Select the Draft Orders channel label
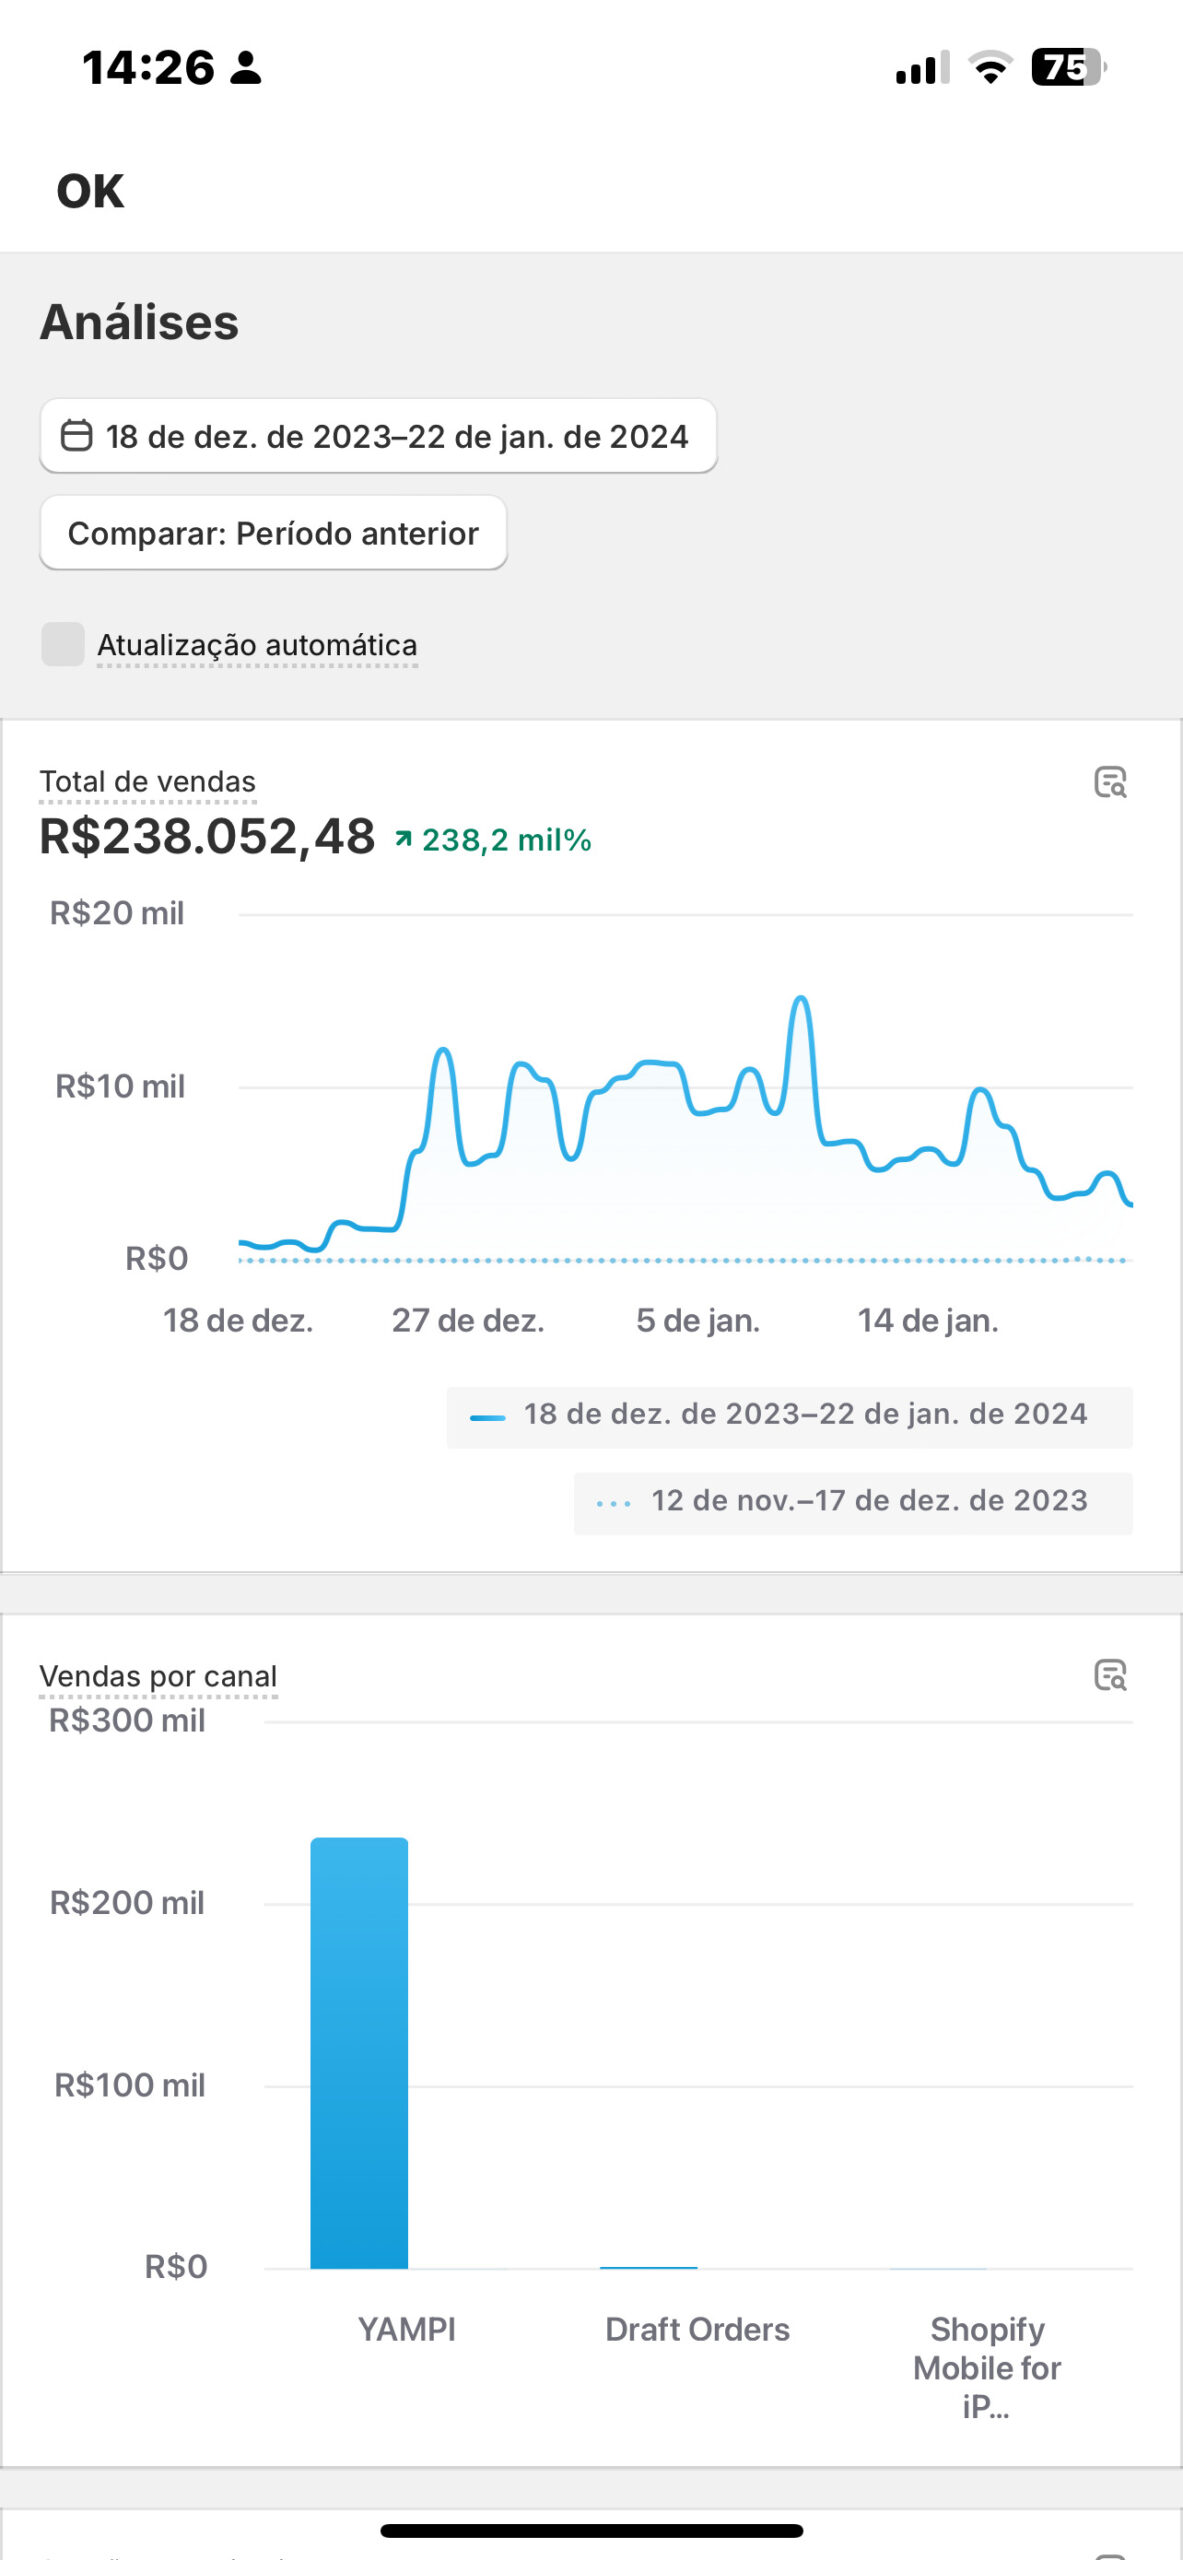This screenshot has width=1183, height=2560. 697,2329
